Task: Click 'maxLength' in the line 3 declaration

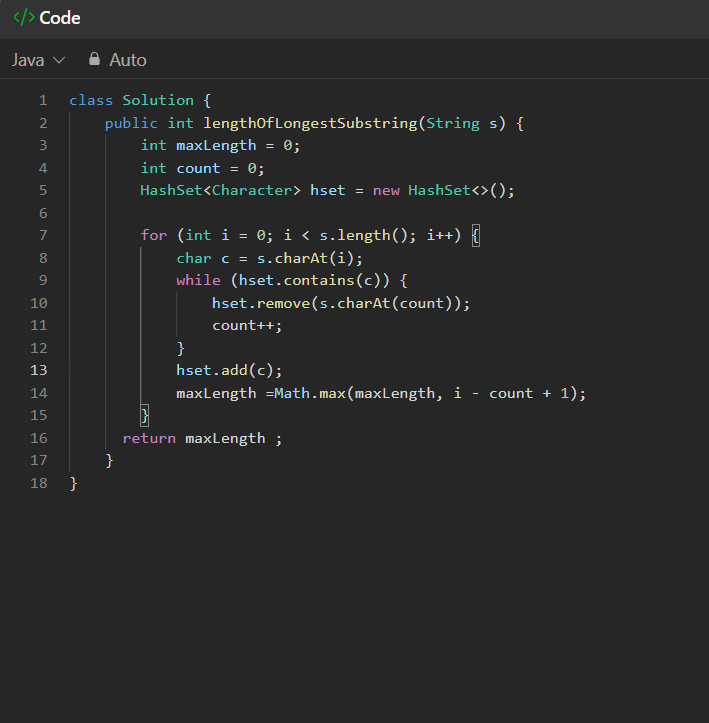Action: pos(216,146)
